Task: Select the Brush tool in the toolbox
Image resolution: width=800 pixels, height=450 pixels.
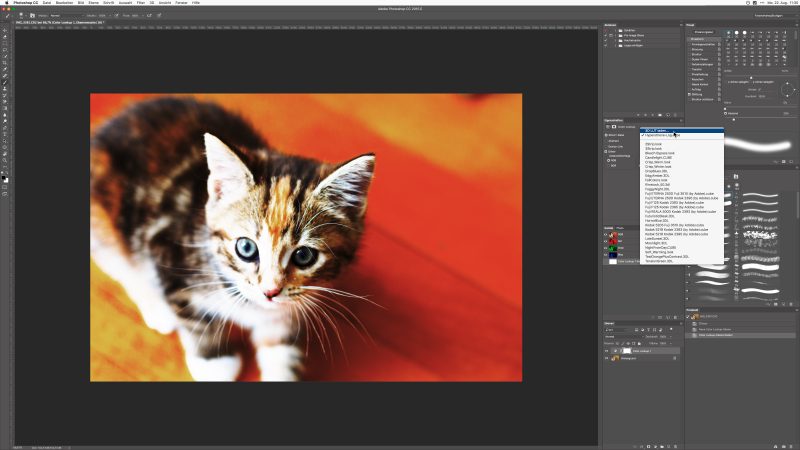Action: (5, 82)
